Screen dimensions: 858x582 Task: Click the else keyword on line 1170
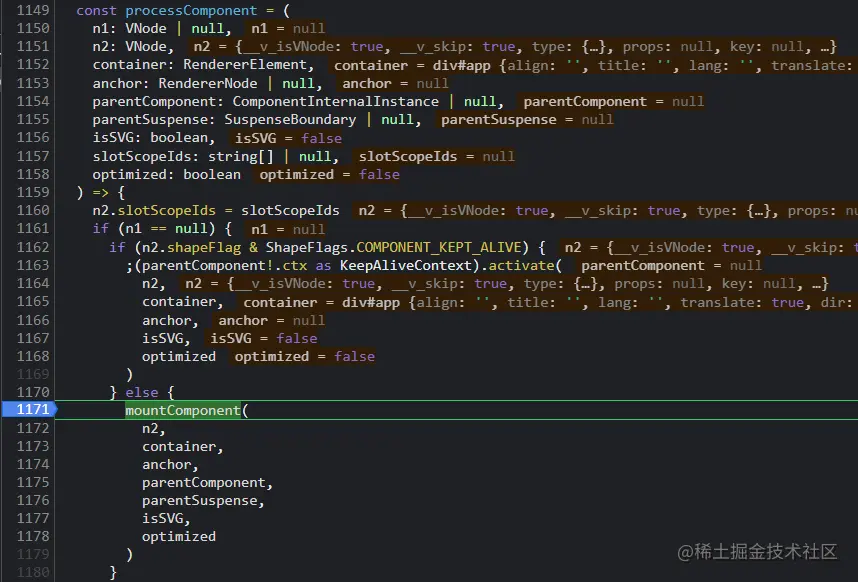[x=142, y=392]
